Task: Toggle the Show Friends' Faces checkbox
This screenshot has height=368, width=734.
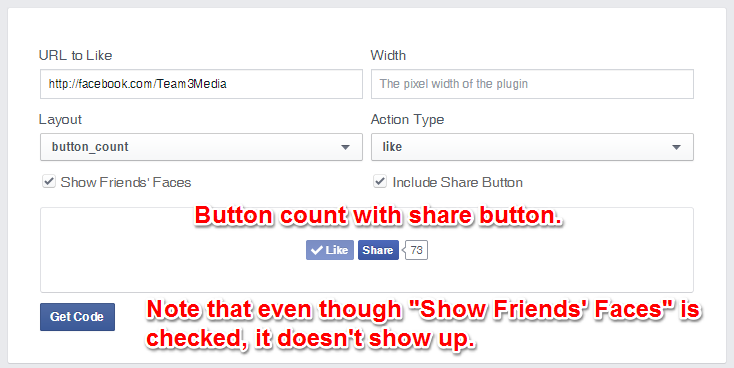Action: pos(49,181)
